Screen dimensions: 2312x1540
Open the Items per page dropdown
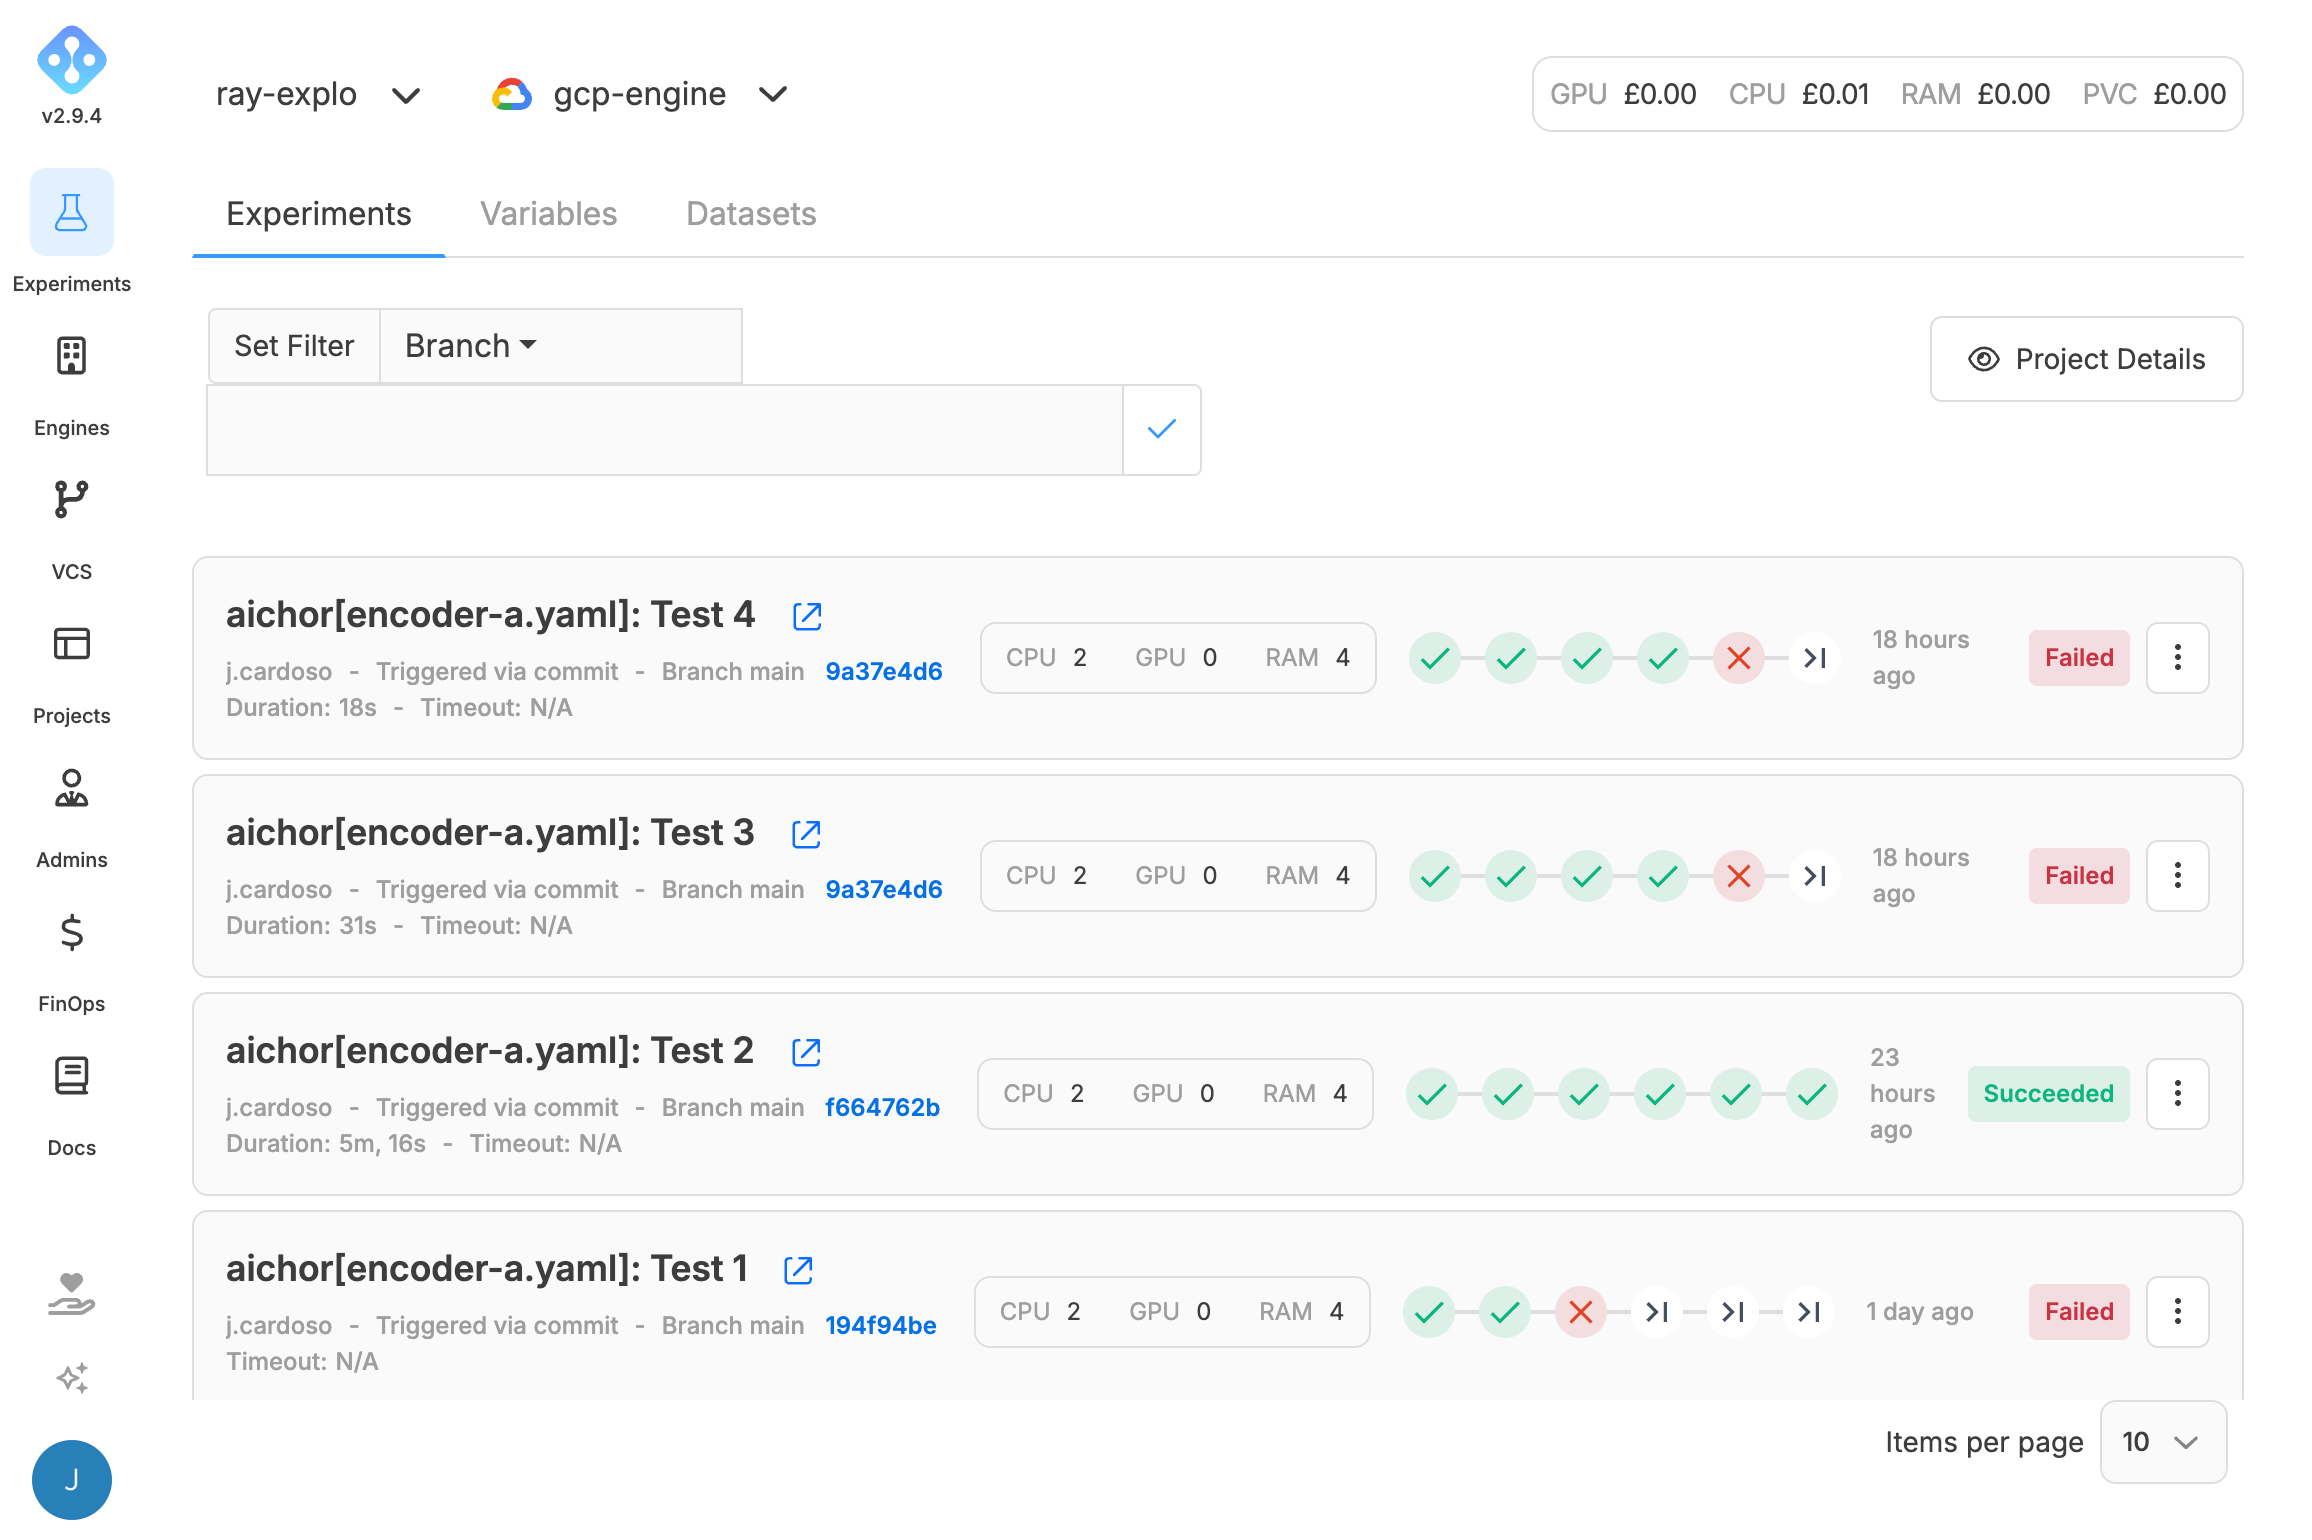2163,1442
